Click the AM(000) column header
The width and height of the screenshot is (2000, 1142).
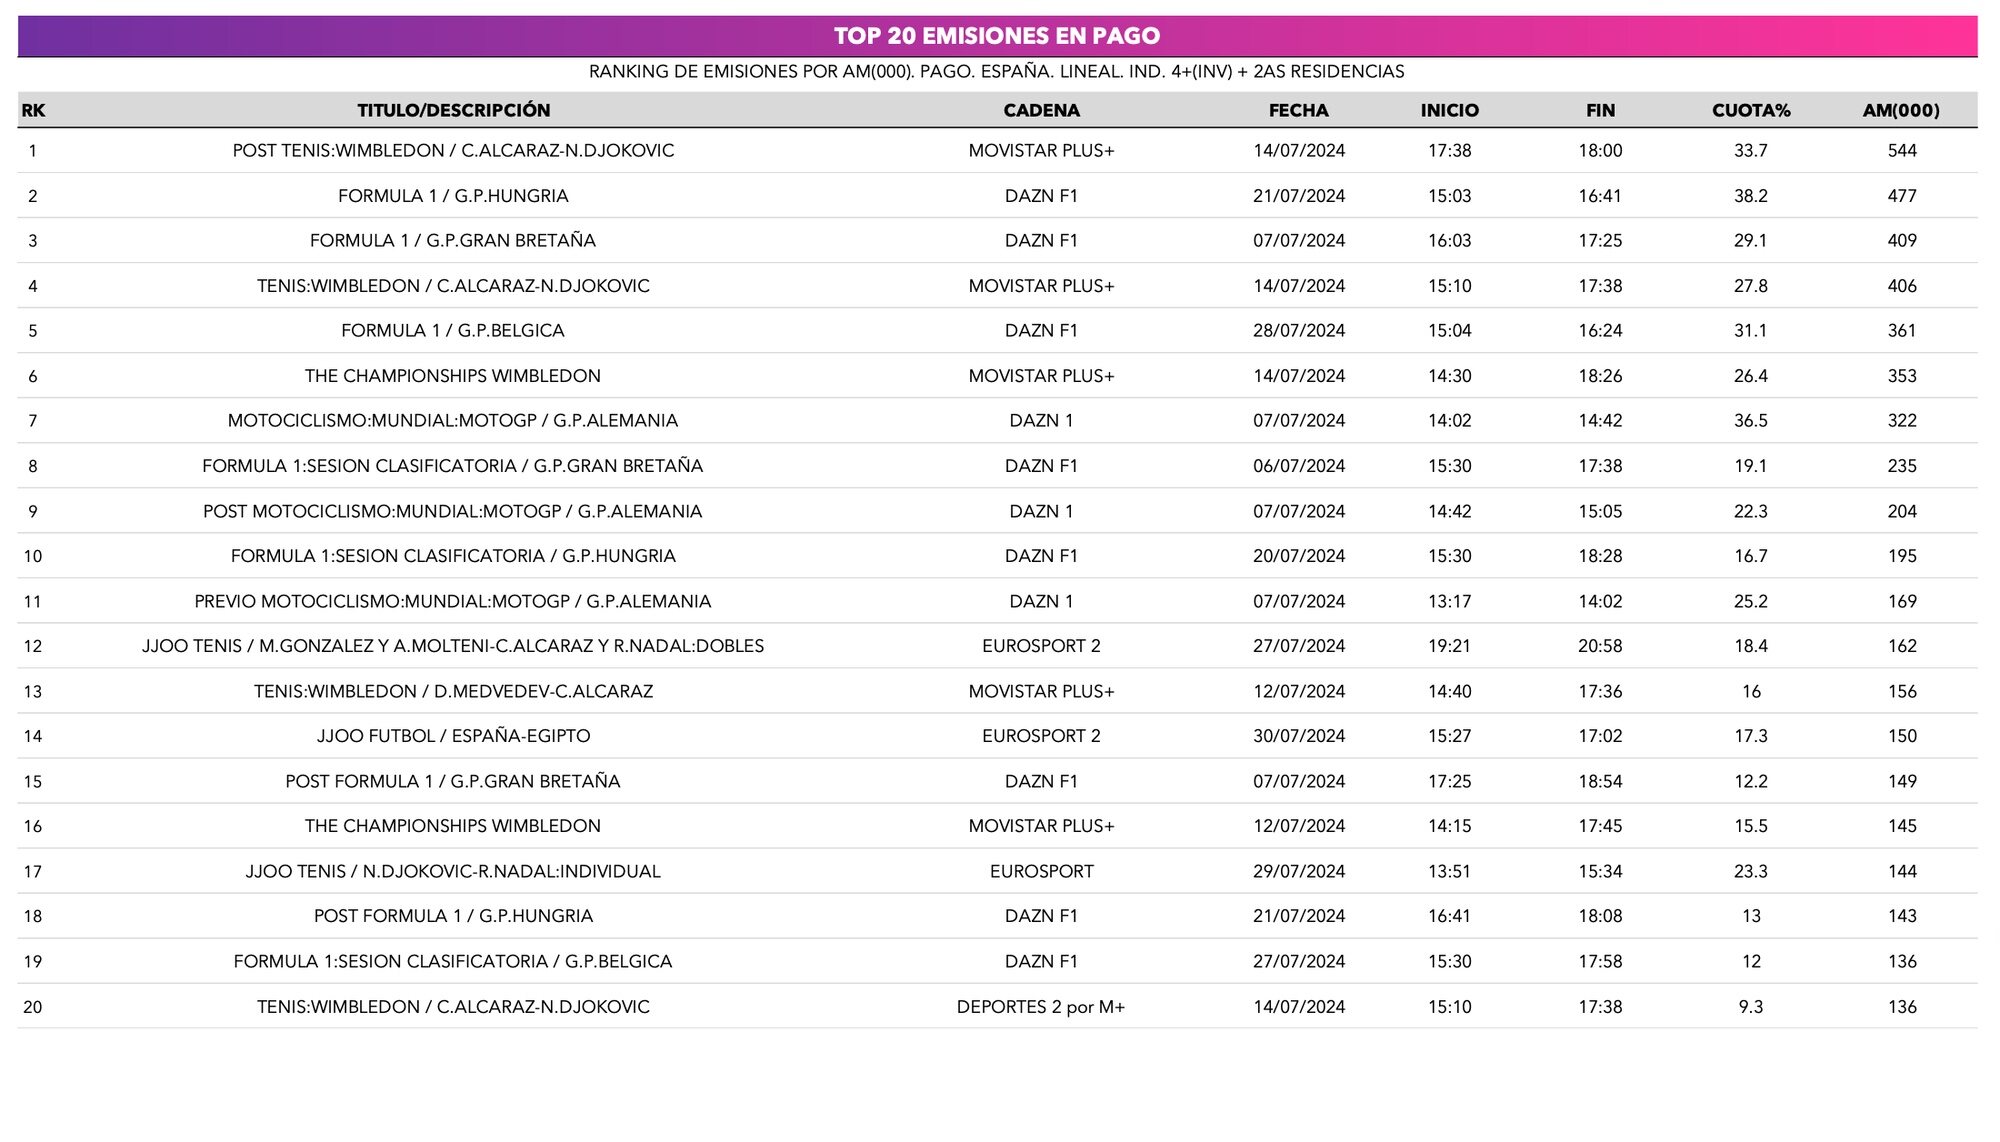pos(1902,111)
